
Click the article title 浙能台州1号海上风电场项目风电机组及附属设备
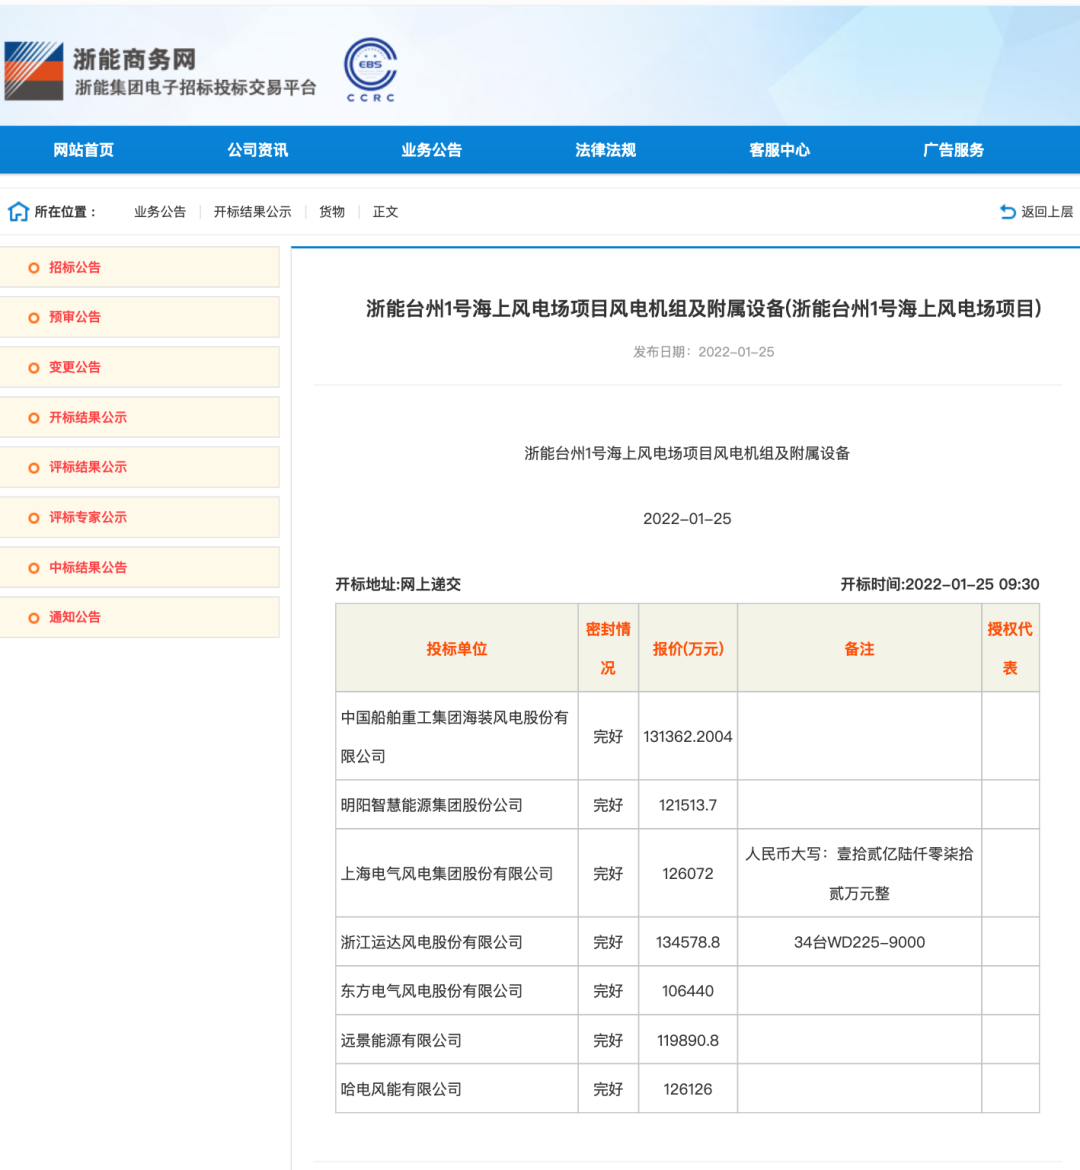pyautogui.click(x=703, y=308)
